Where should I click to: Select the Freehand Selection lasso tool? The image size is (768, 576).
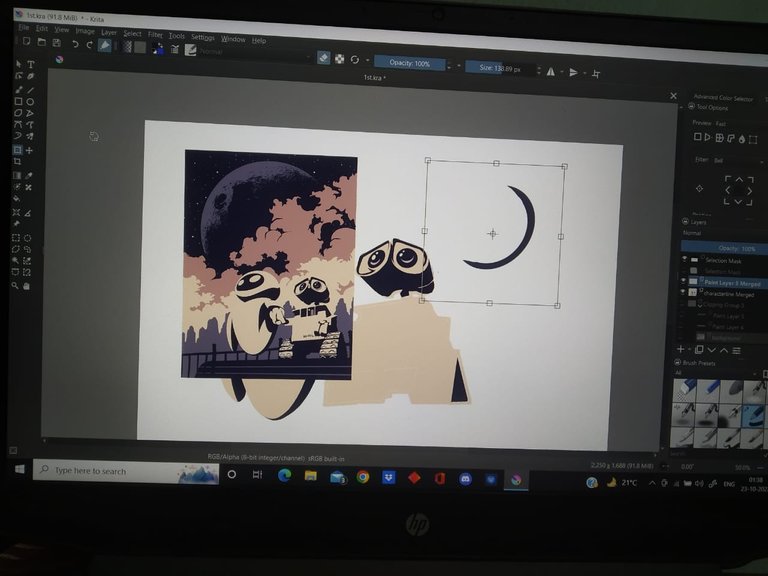pos(27,249)
